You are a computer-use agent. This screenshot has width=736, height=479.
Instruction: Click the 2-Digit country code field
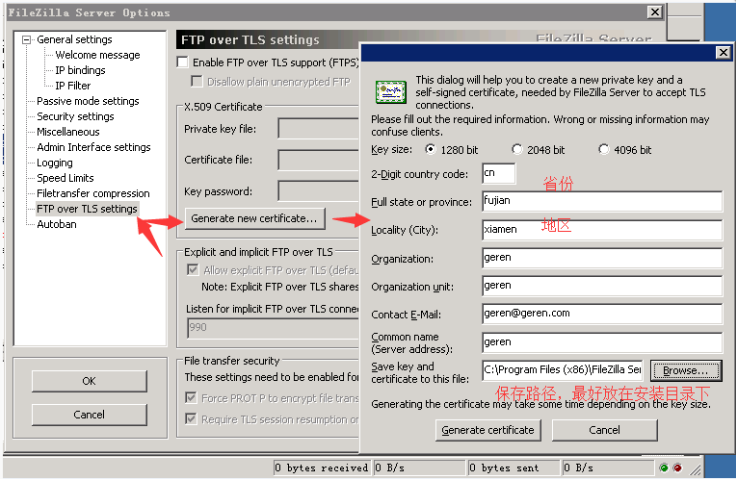tap(498, 173)
